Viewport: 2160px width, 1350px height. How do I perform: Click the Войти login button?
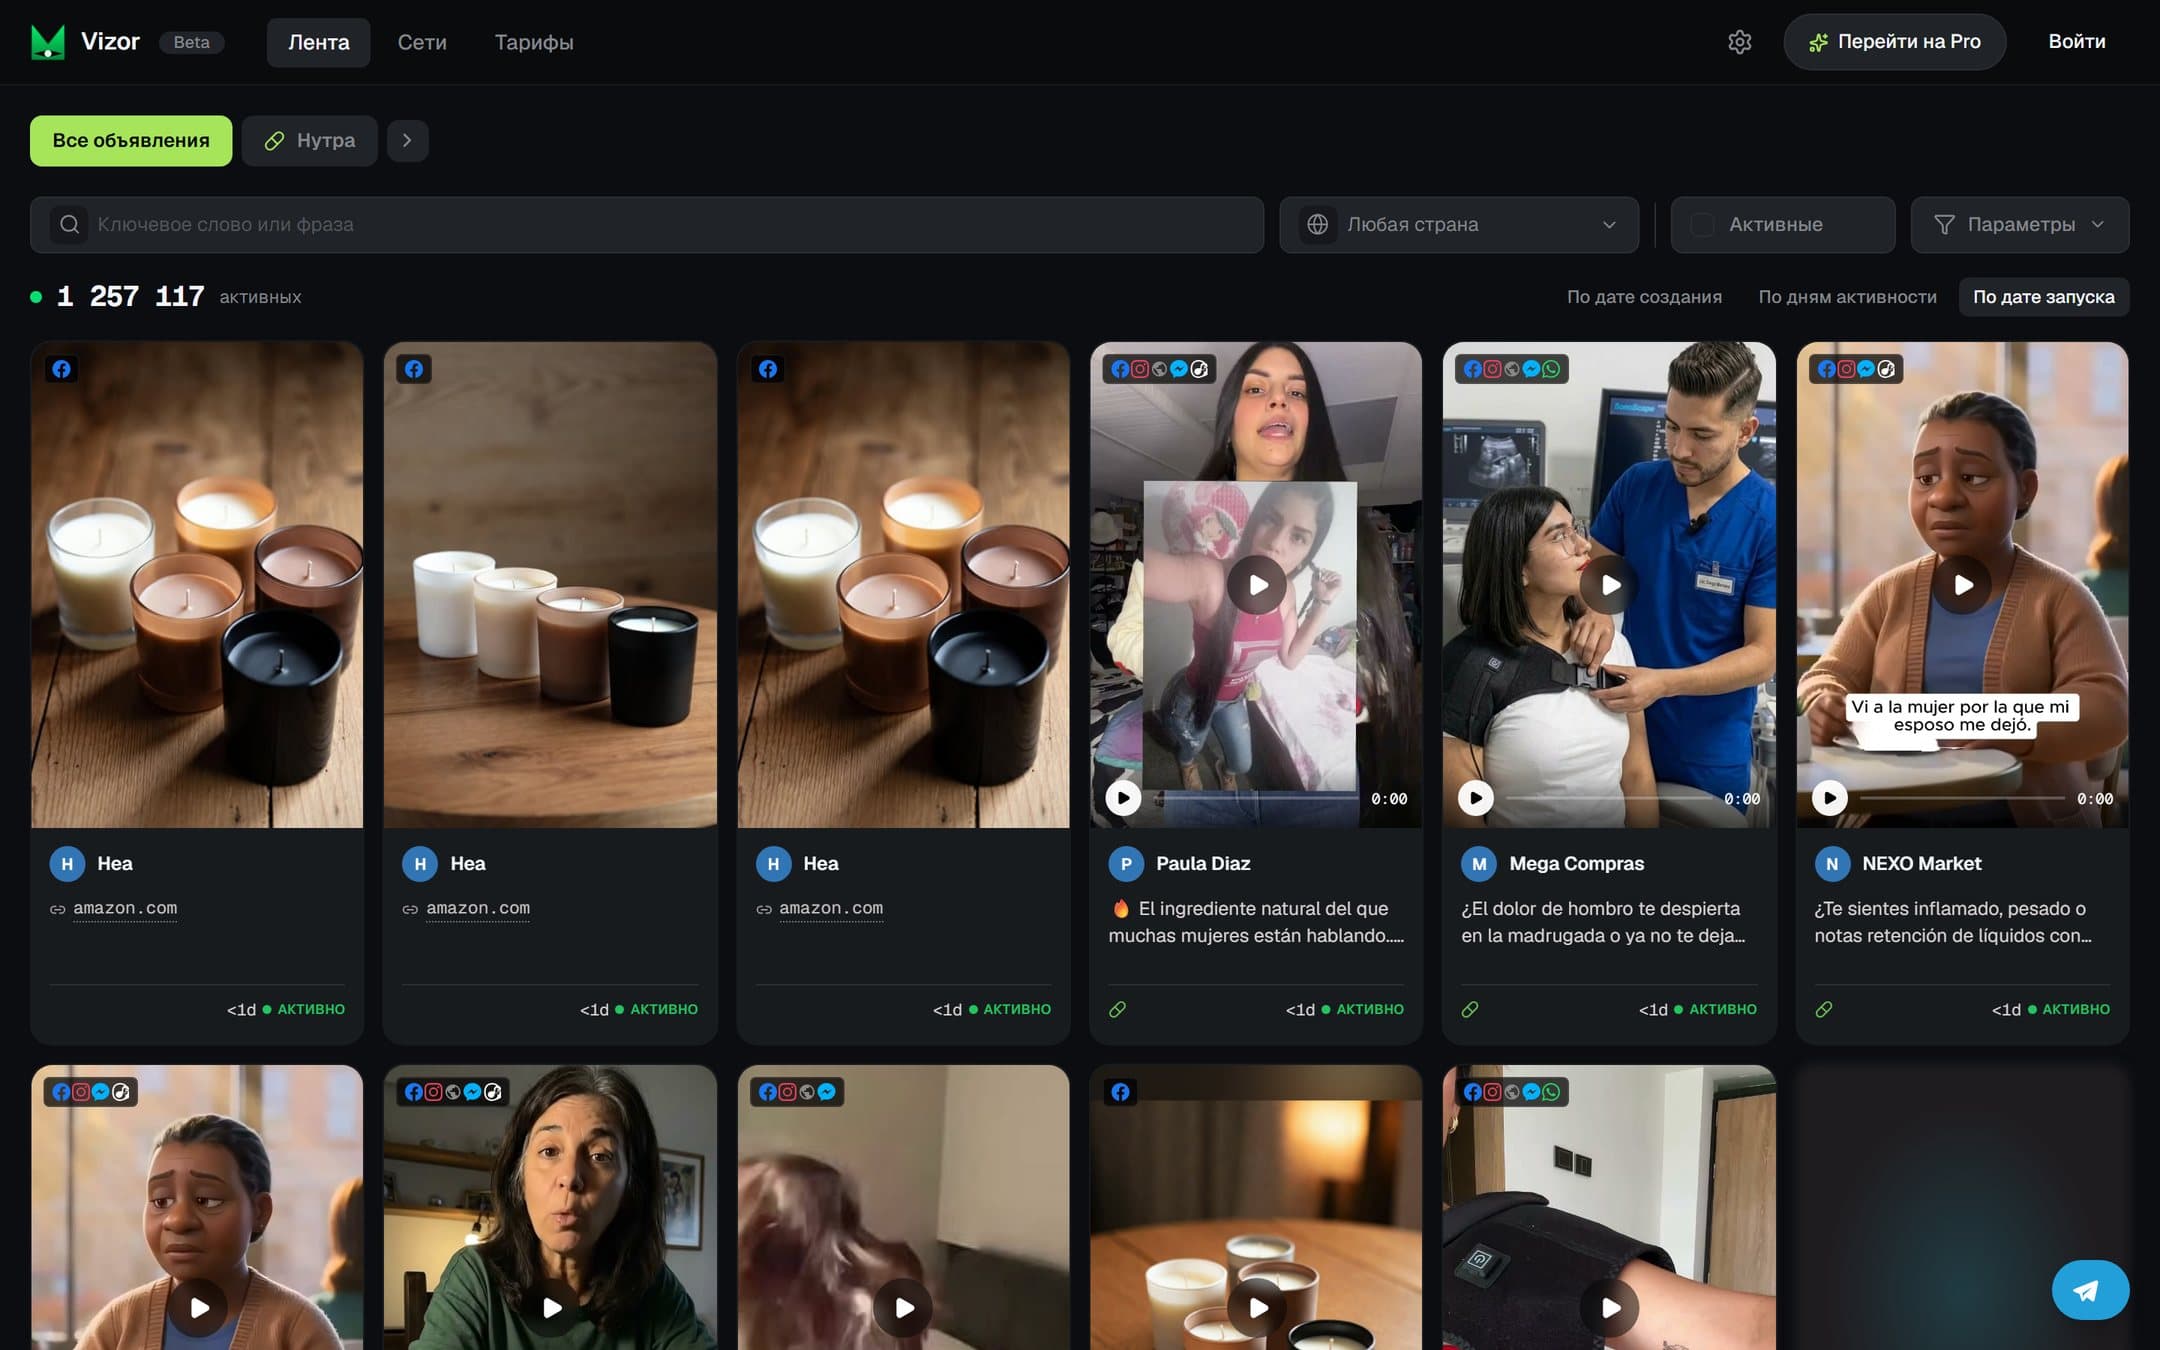click(2077, 42)
